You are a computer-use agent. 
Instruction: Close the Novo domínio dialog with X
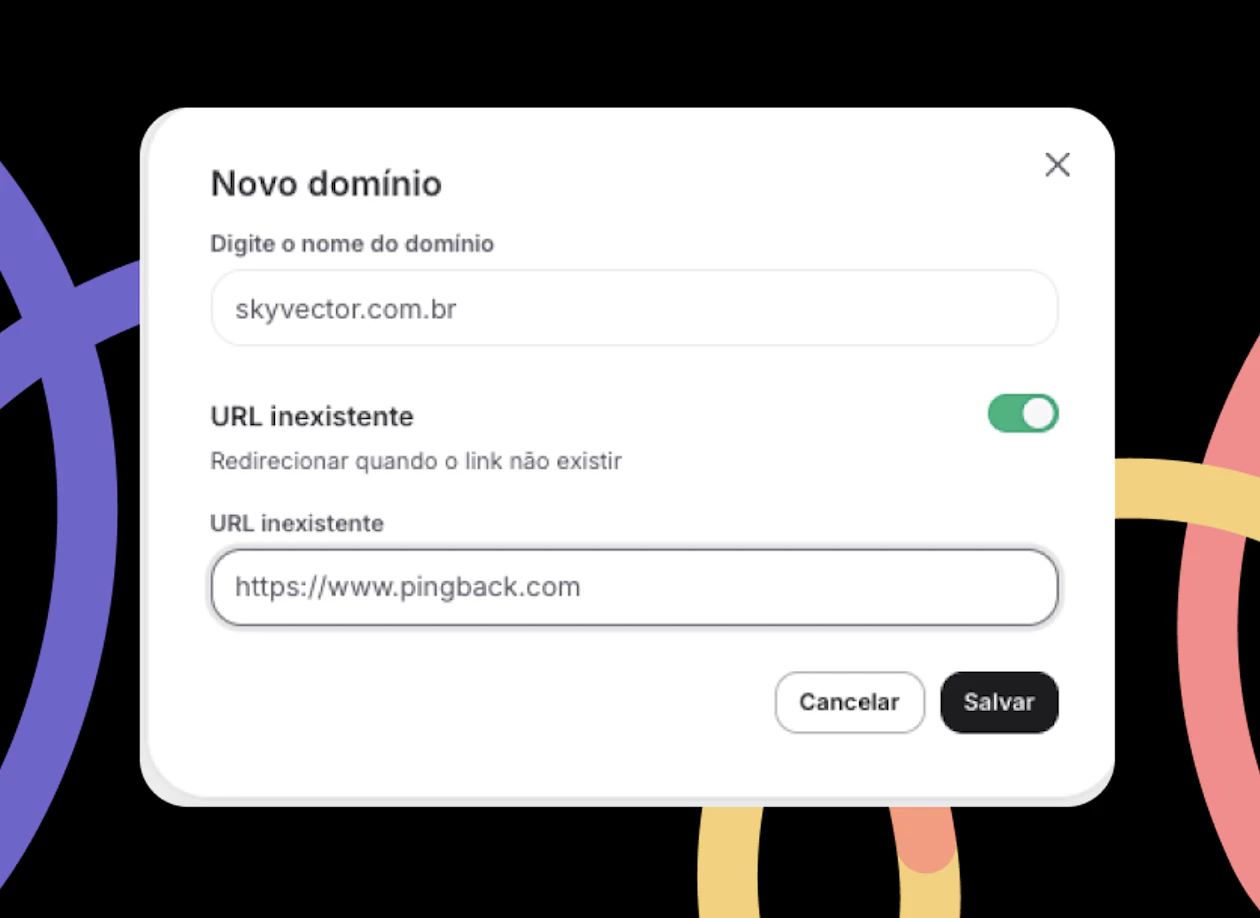tap(1057, 165)
